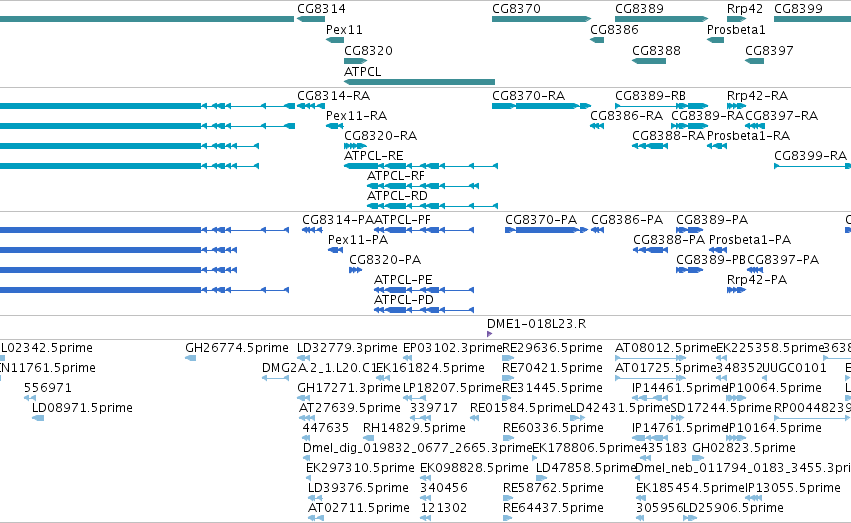Open the CG8320 gene label
The width and height of the screenshot is (851, 523).
coord(369,50)
